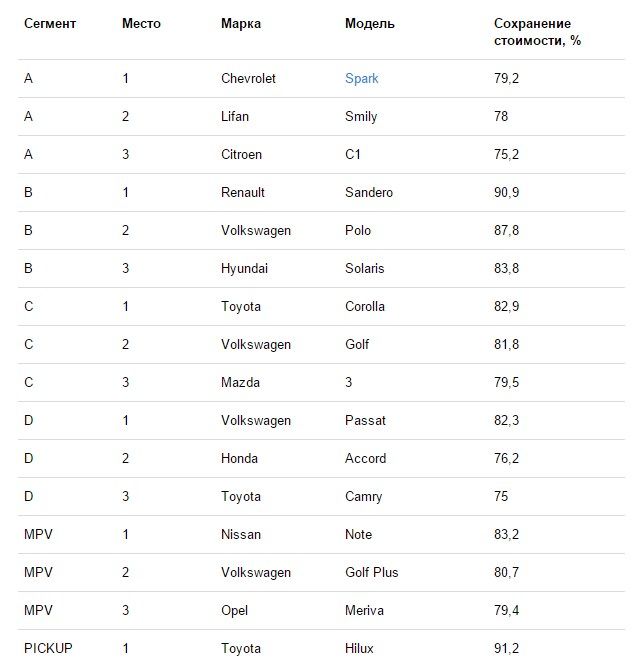Click the Сегмент column header
Viewport: 641px width, 663px height.
tap(50, 24)
